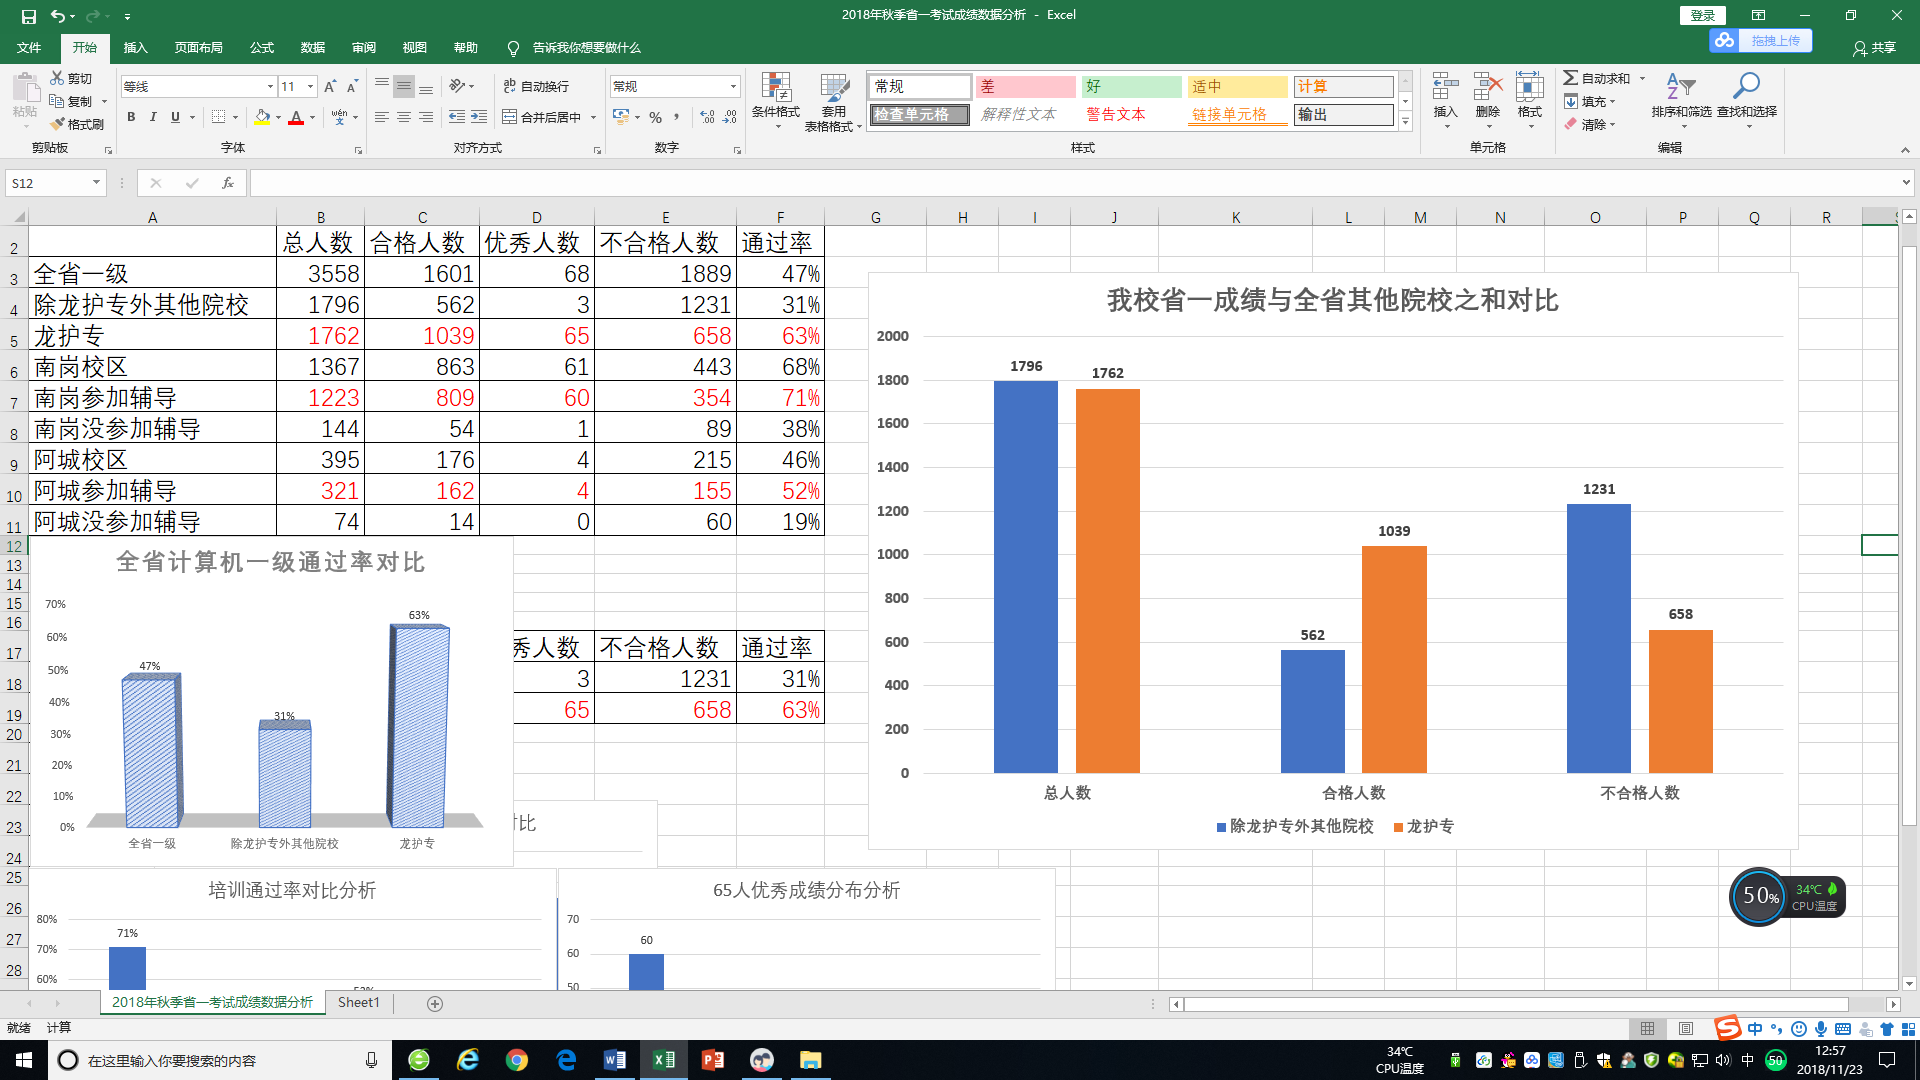Toggle Wrap Text option
The image size is (1920, 1080).
click(536, 87)
